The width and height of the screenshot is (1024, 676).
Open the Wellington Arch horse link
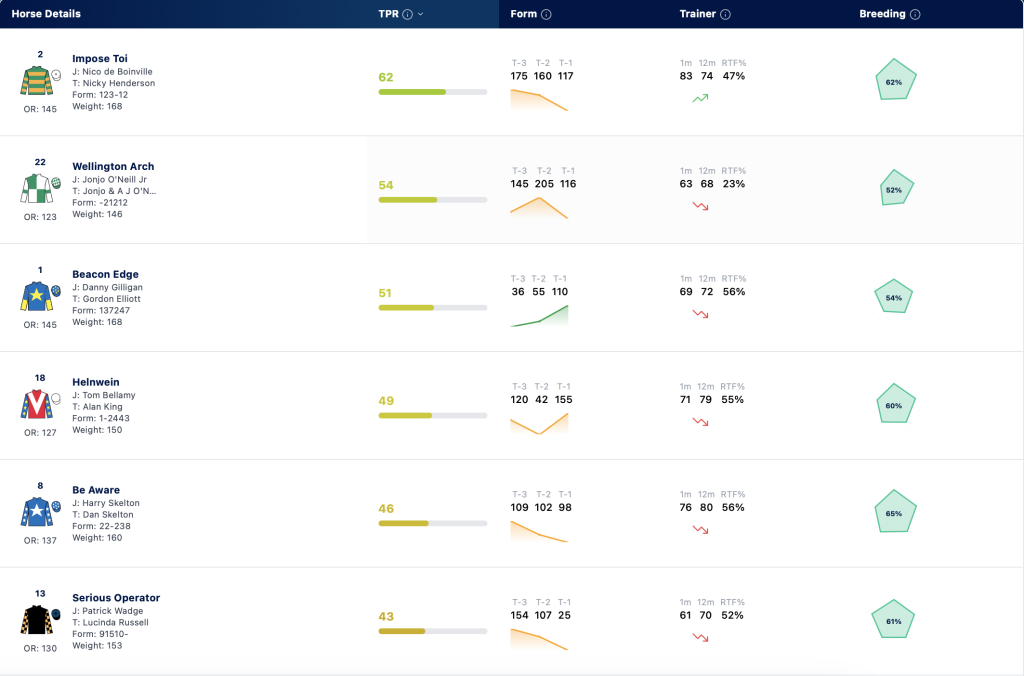113,166
